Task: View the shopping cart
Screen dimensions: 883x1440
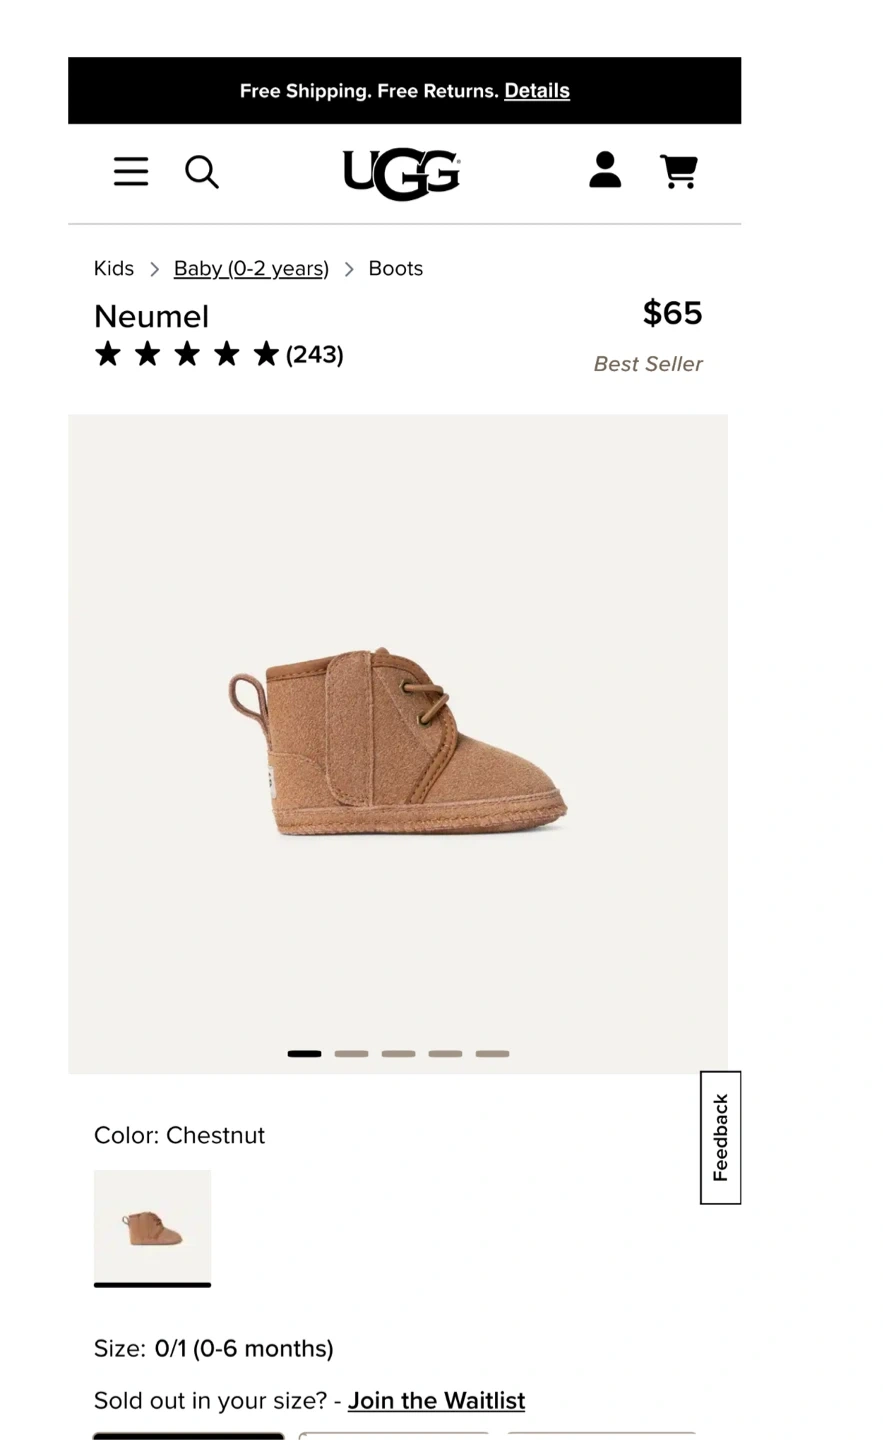Action: coord(680,171)
